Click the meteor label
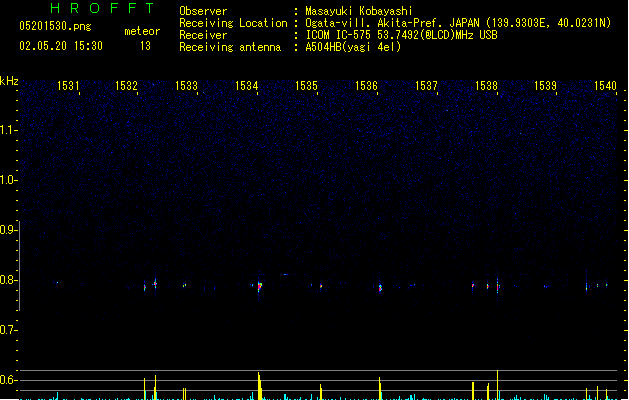 142,31
